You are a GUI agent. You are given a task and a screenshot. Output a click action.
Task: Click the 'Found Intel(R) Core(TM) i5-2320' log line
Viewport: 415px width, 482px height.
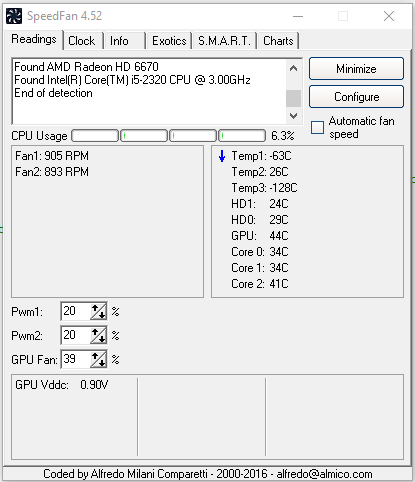(132, 80)
